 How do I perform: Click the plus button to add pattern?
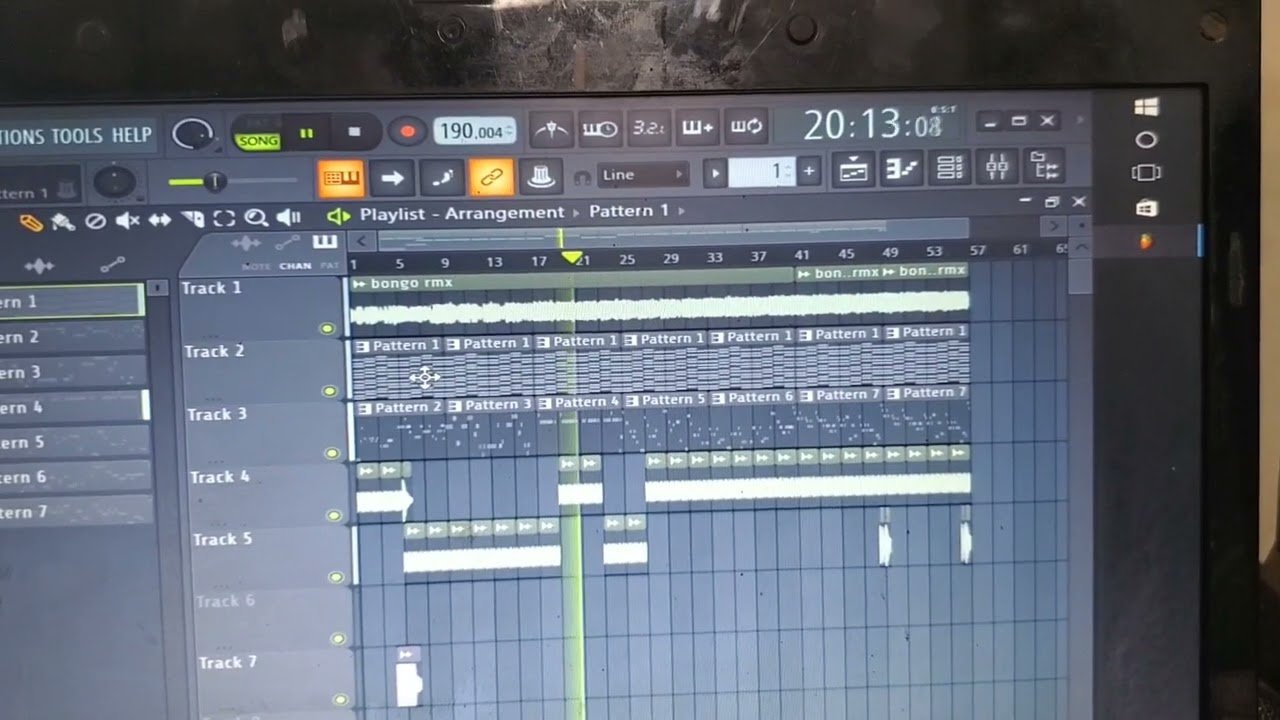coord(809,172)
